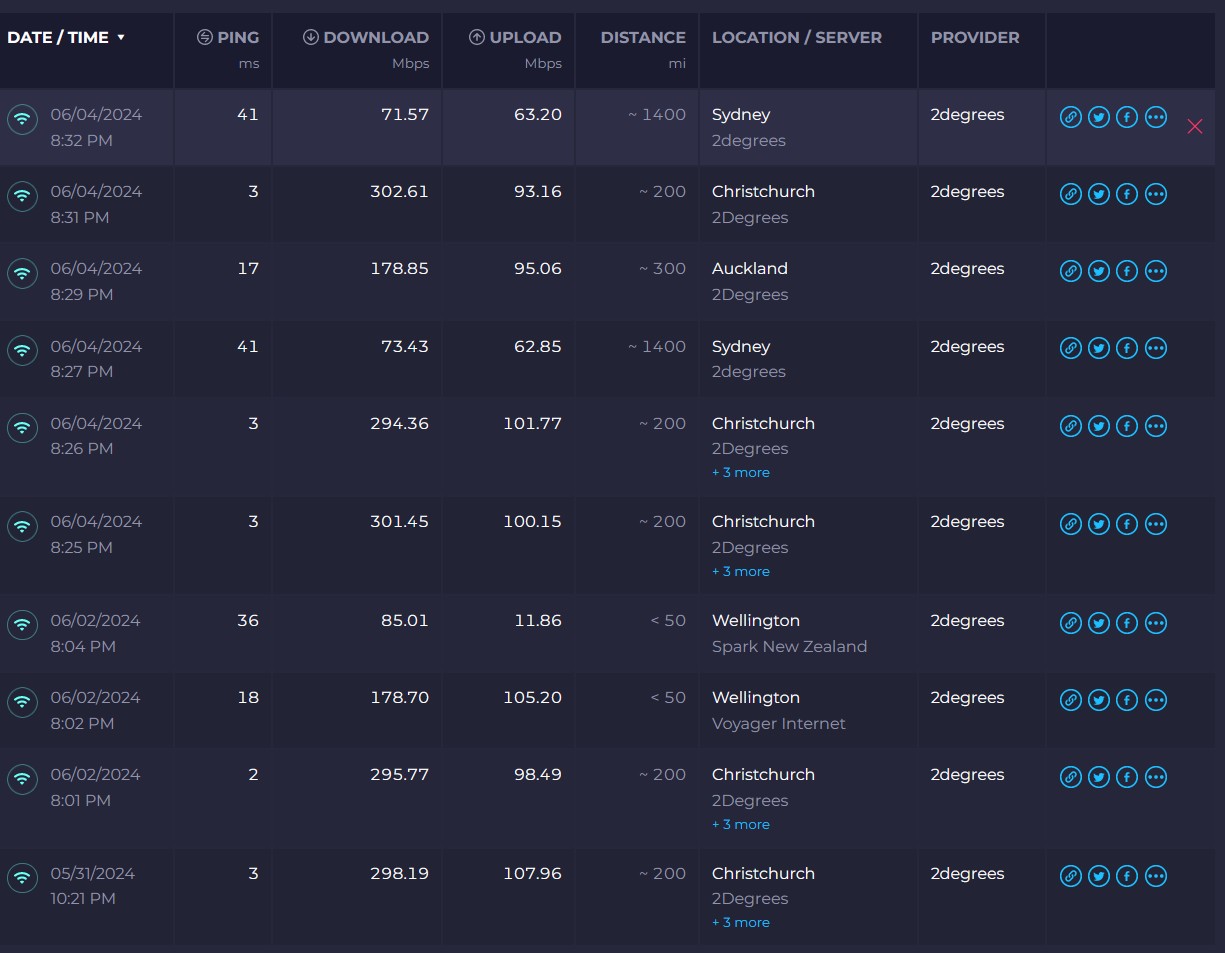
Task: Click the Wi-Fi icon on the 8:32 PM row
Action: click(x=22, y=119)
